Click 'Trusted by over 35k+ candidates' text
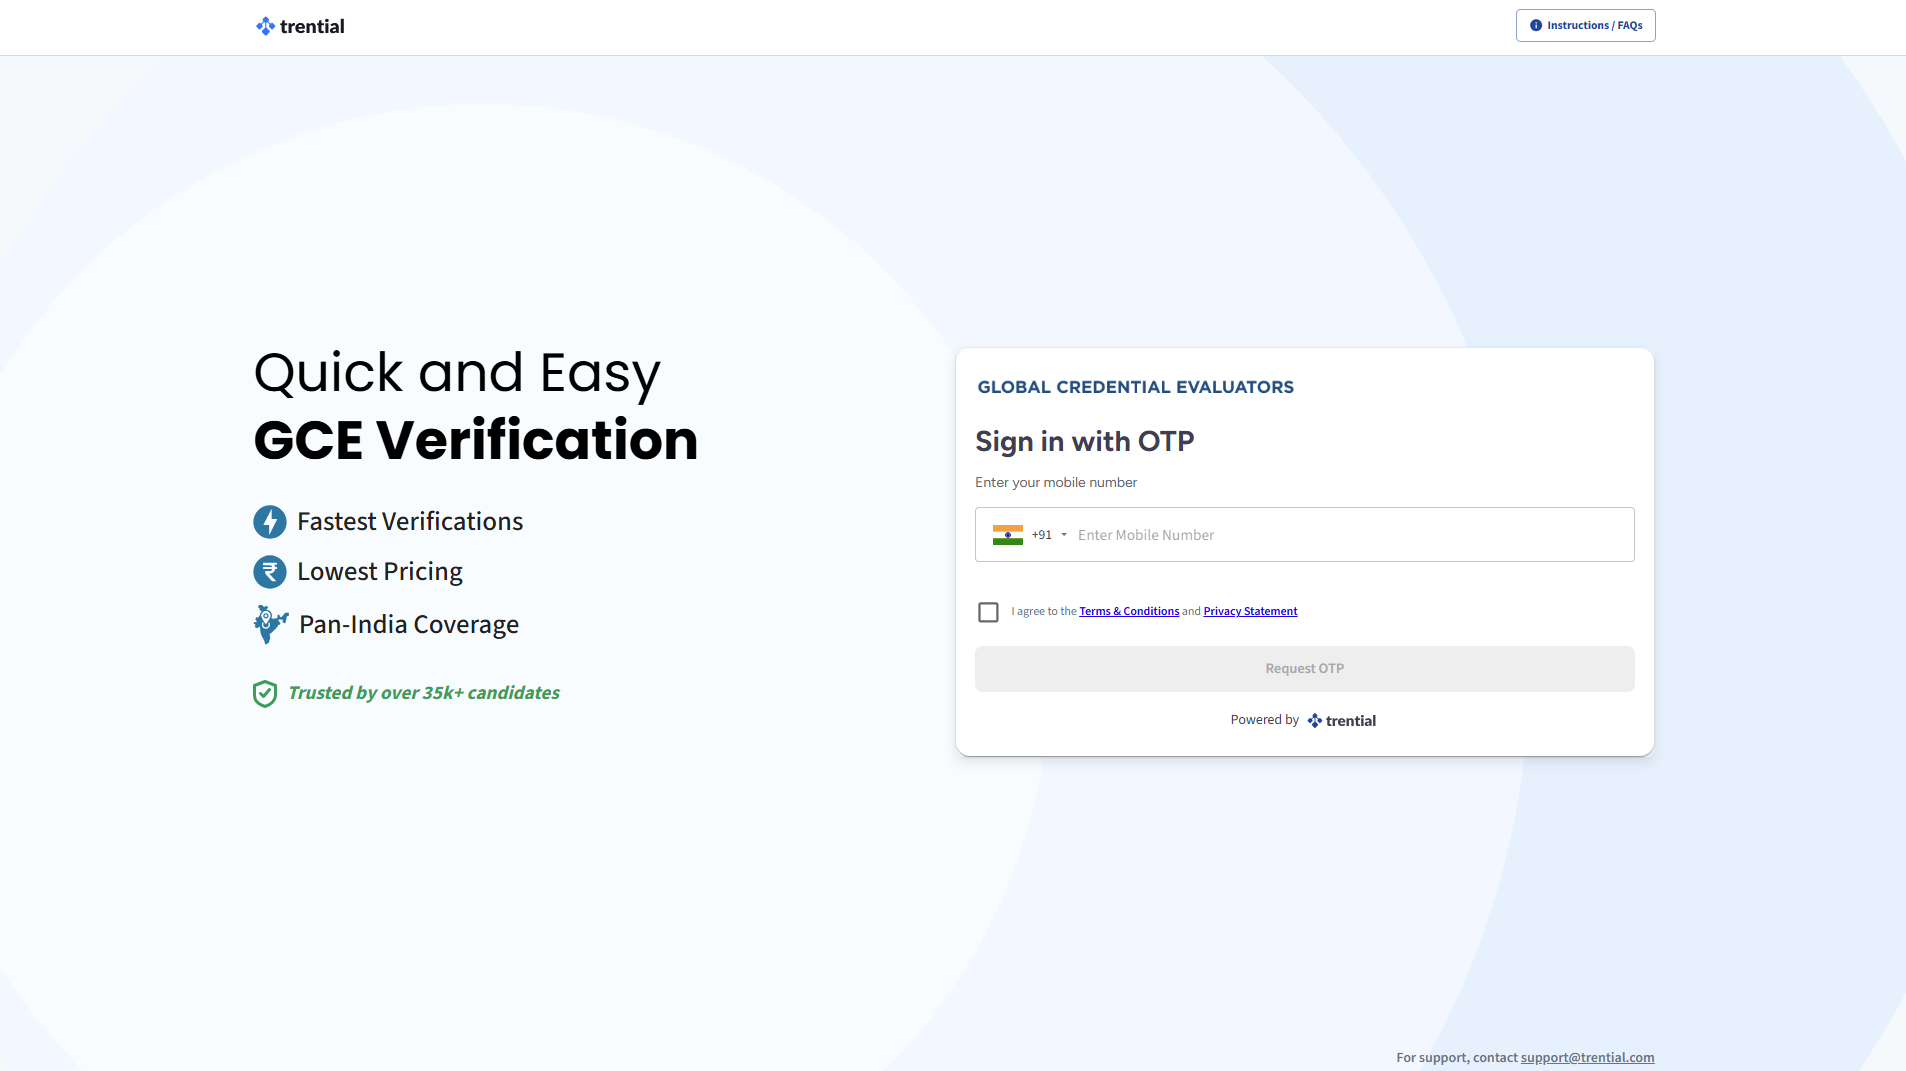Viewport: 1906px width, 1071px height. 424,693
